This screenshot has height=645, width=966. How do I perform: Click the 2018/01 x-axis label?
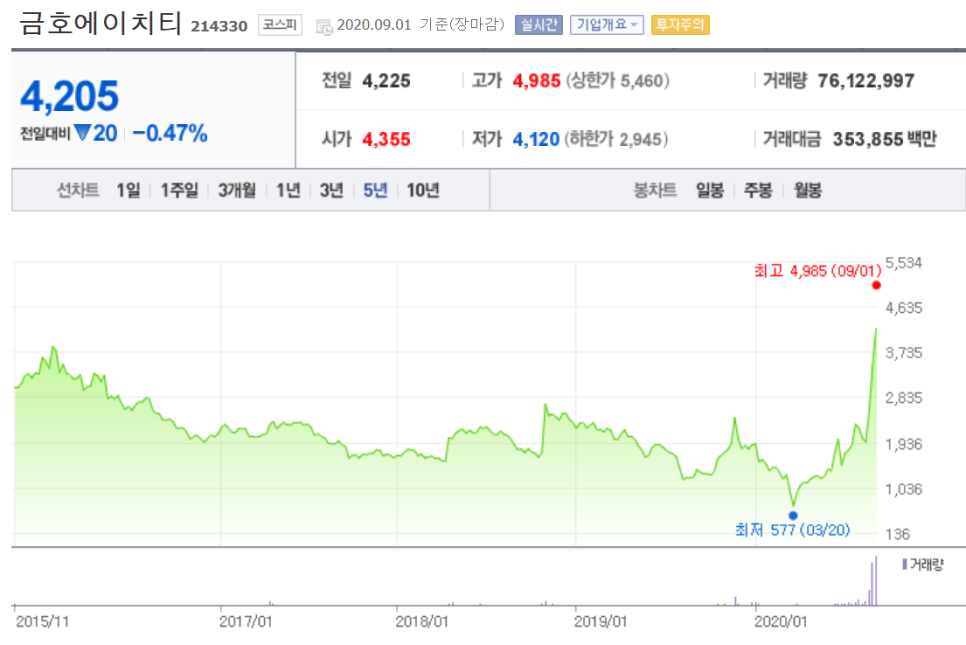tap(422, 622)
